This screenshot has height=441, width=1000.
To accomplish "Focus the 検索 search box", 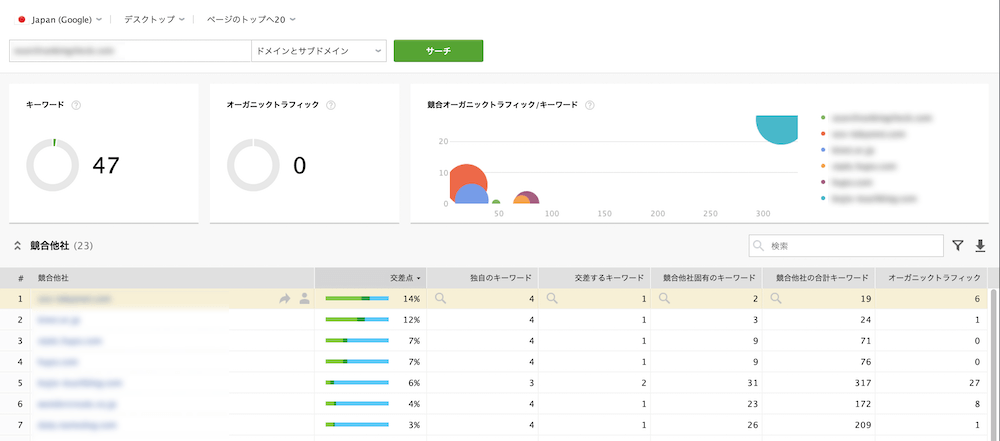I will click(846, 246).
